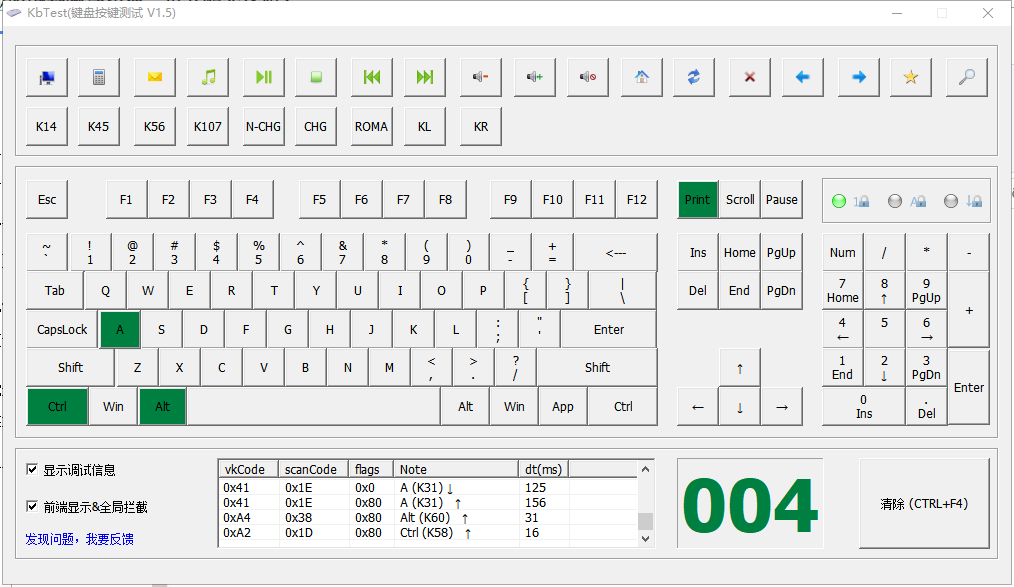Click the green left Alt key
1014x587 pixels.
(162, 407)
